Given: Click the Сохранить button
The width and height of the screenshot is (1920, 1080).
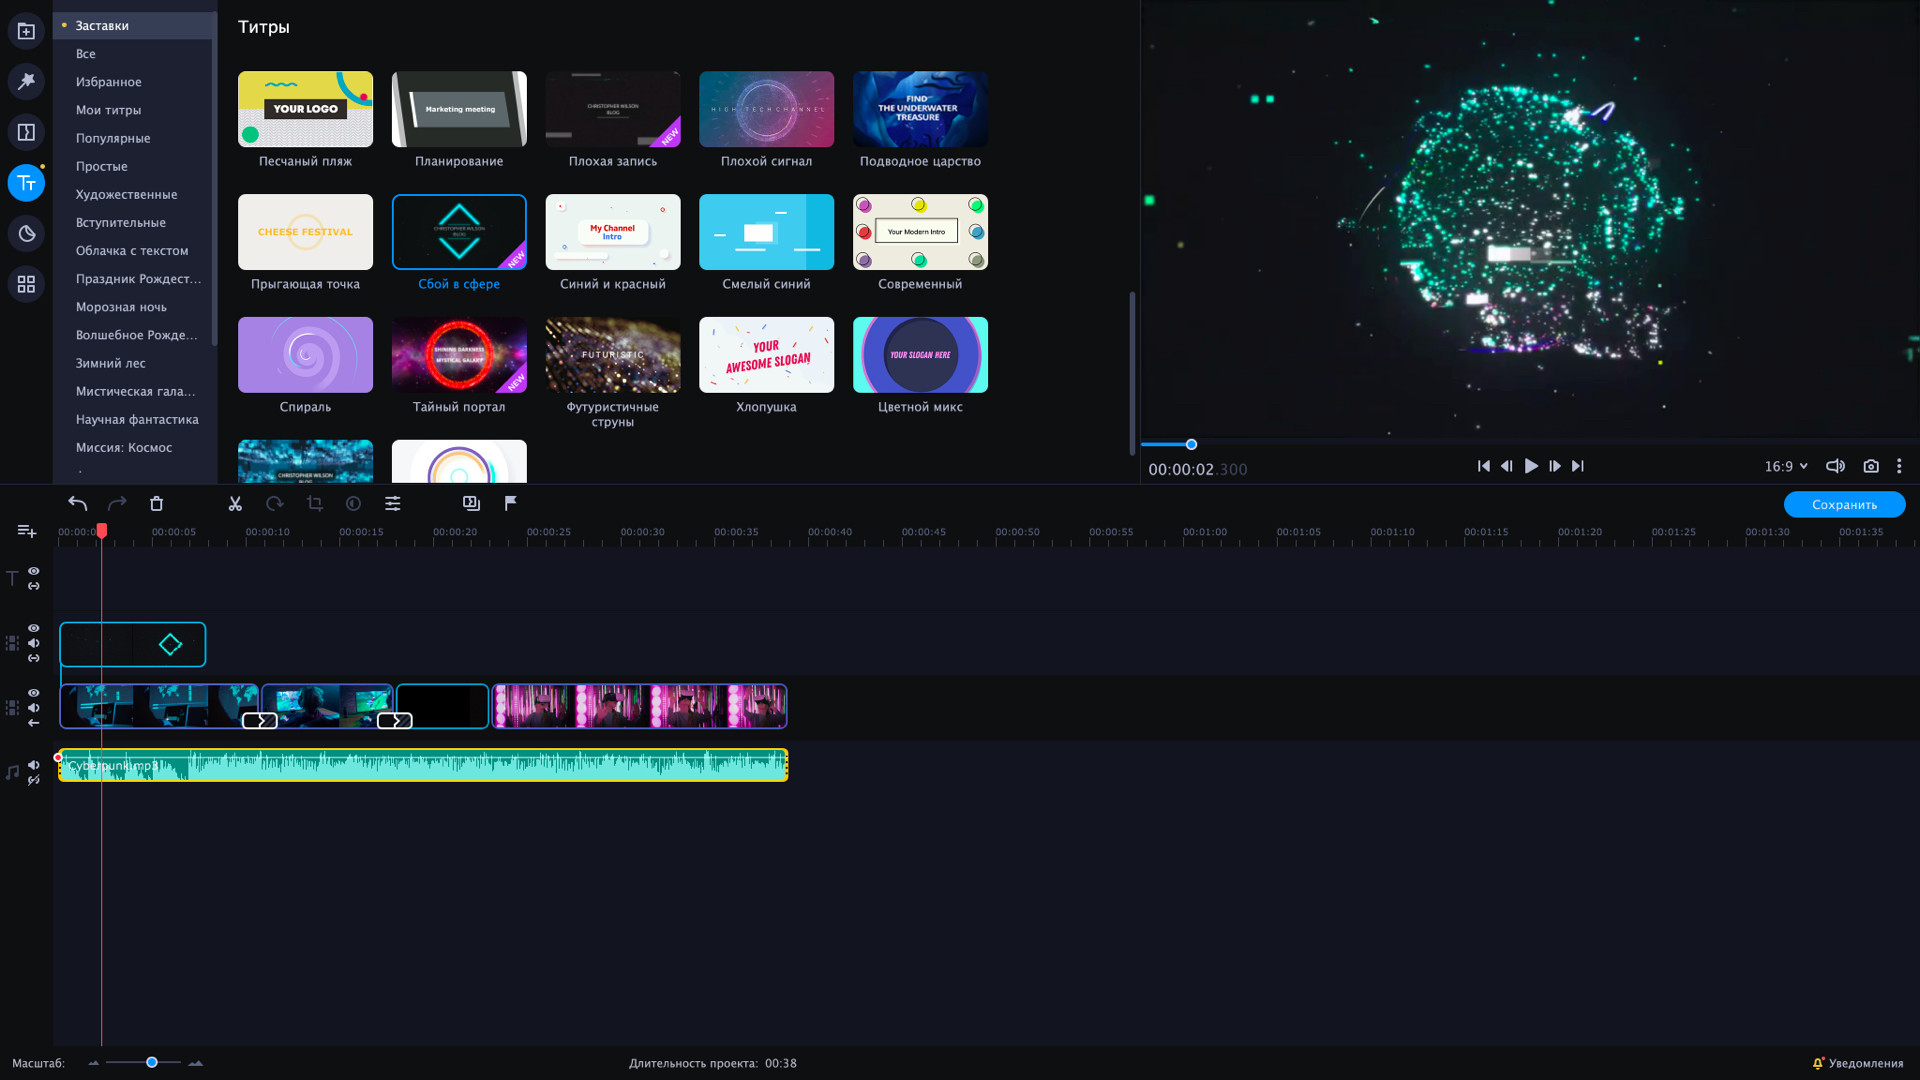Looking at the screenshot, I should tap(1844, 504).
